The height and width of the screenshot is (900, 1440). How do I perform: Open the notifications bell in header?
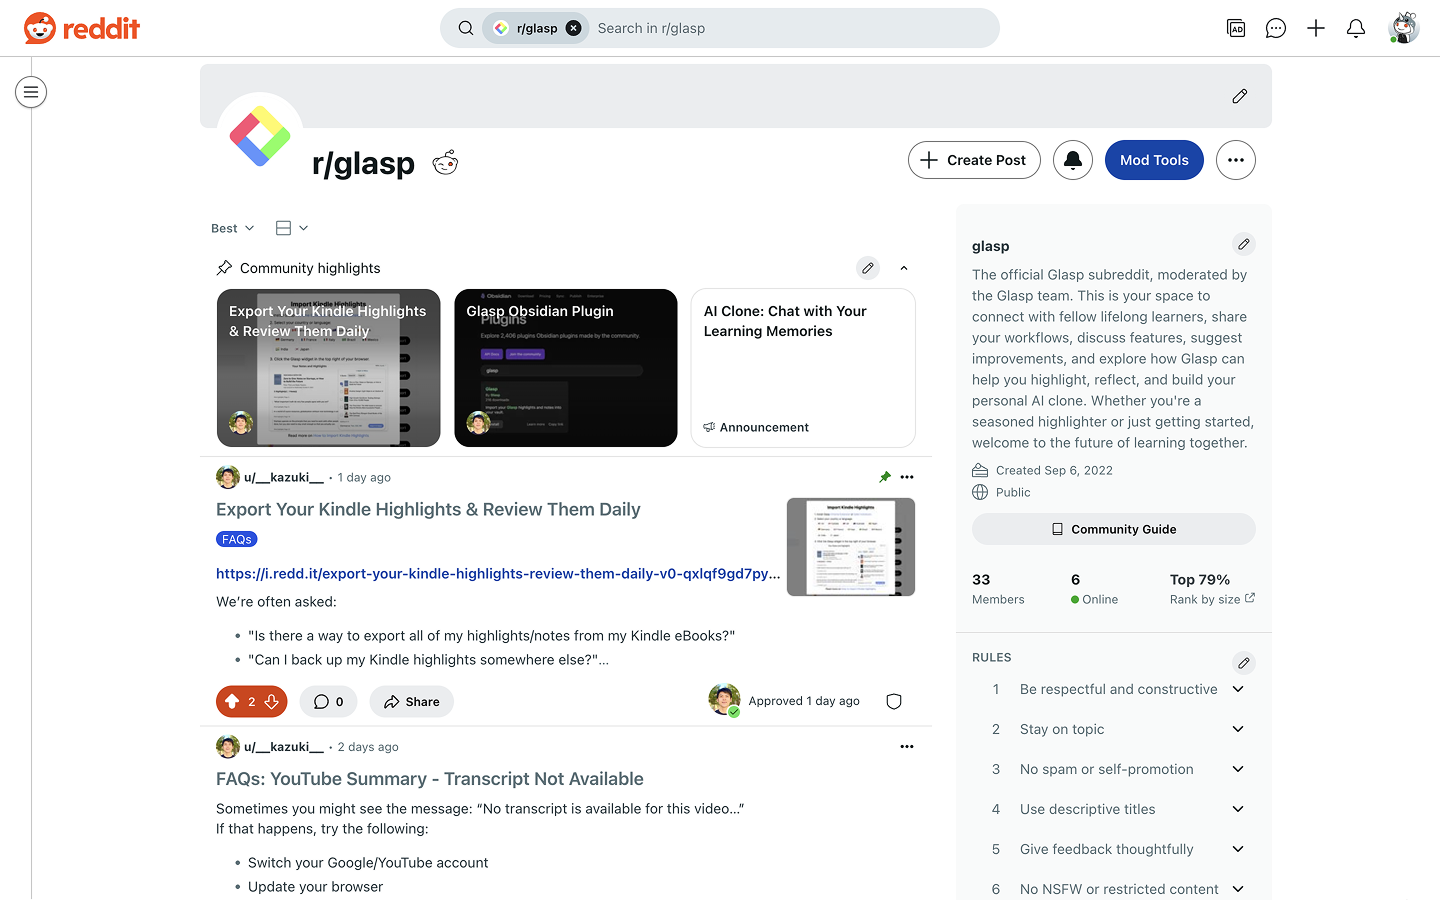(1356, 28)
